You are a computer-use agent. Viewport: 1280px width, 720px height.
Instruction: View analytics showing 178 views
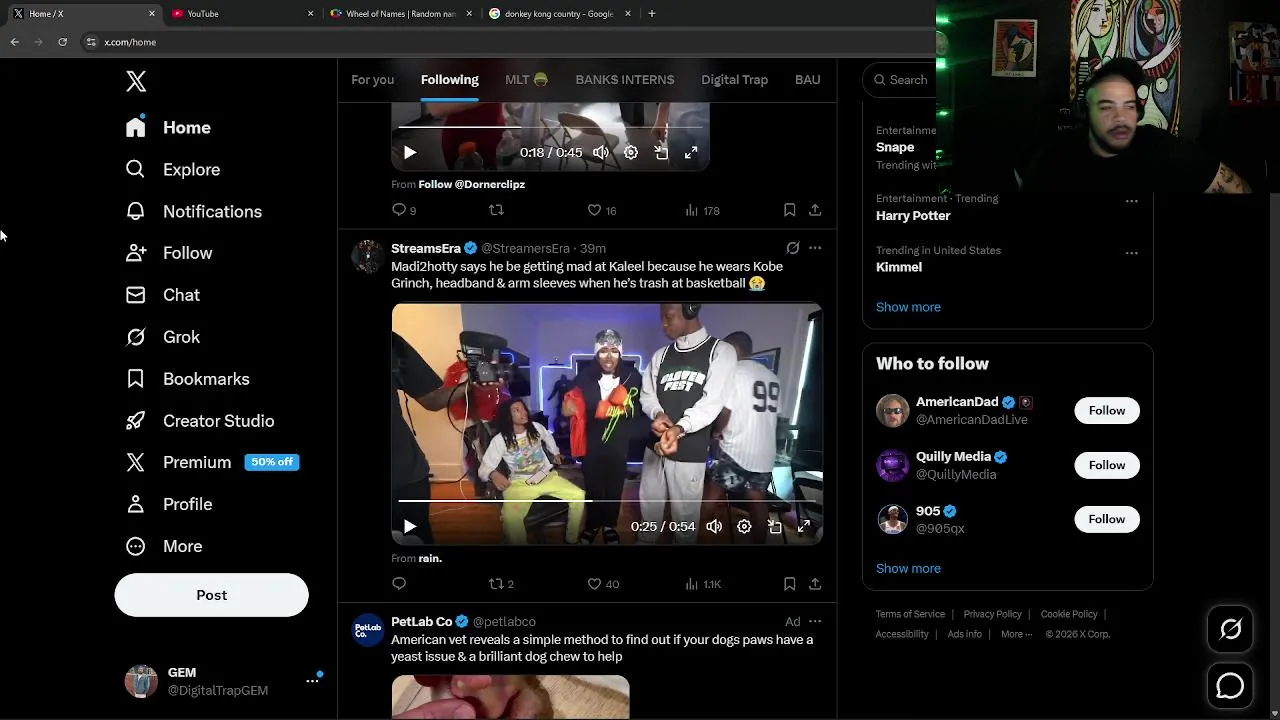pos(702,210)
